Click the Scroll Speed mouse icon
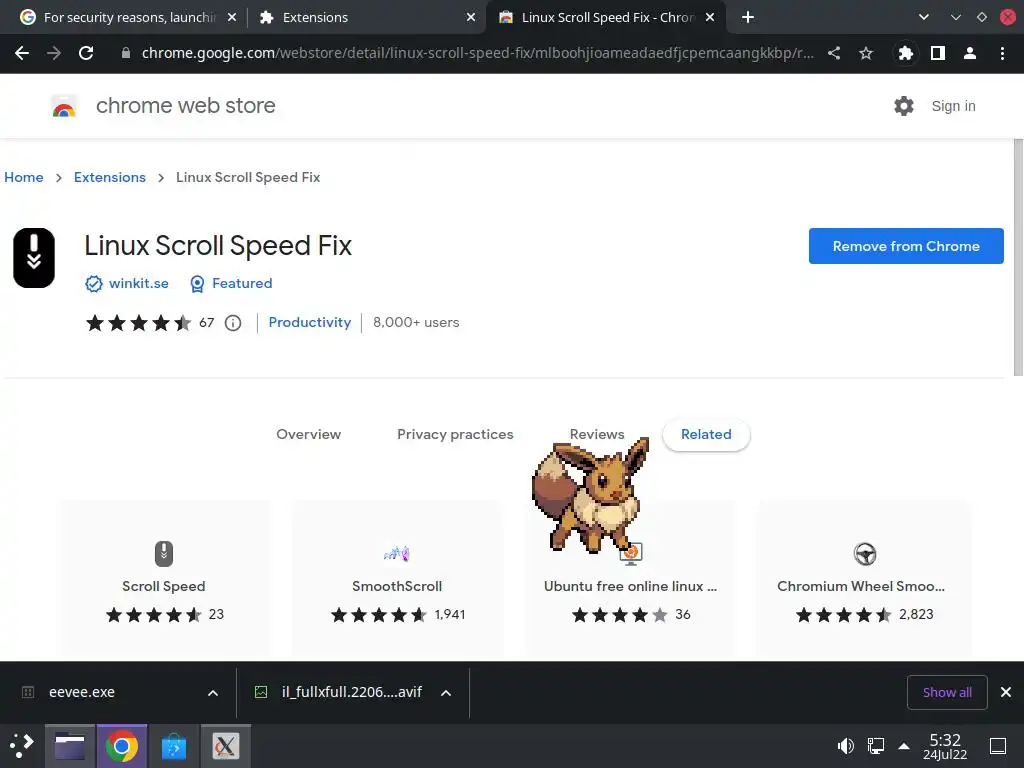Screen dimensions: 1024x768 [164, 554]
